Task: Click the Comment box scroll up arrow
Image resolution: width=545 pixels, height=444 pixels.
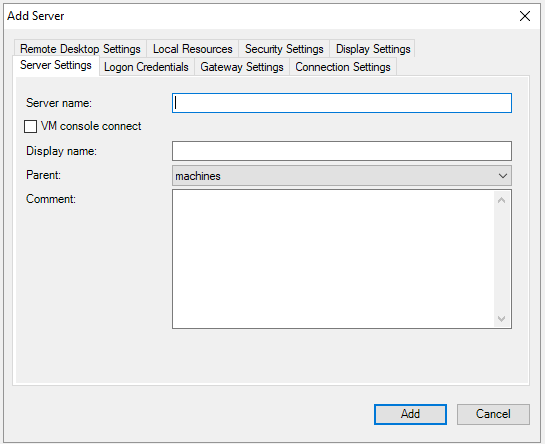Action: point(501,200)
